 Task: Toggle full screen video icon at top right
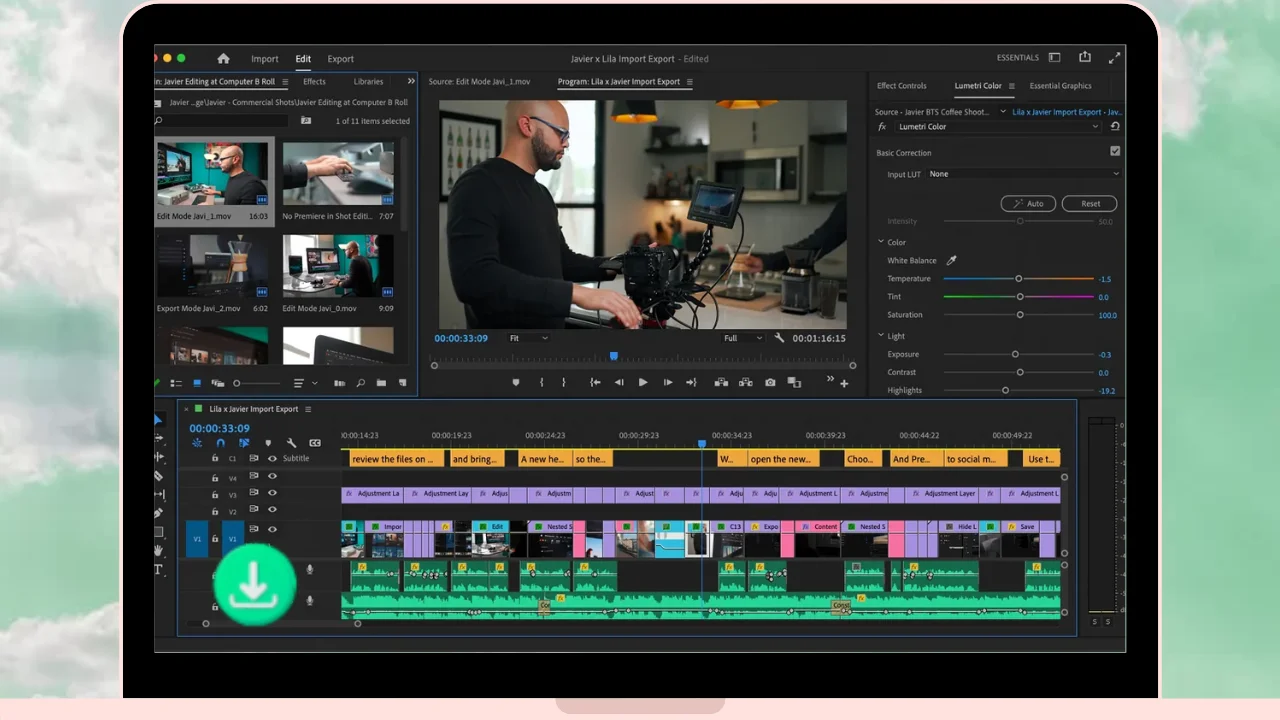click(x=1114, y=58)
